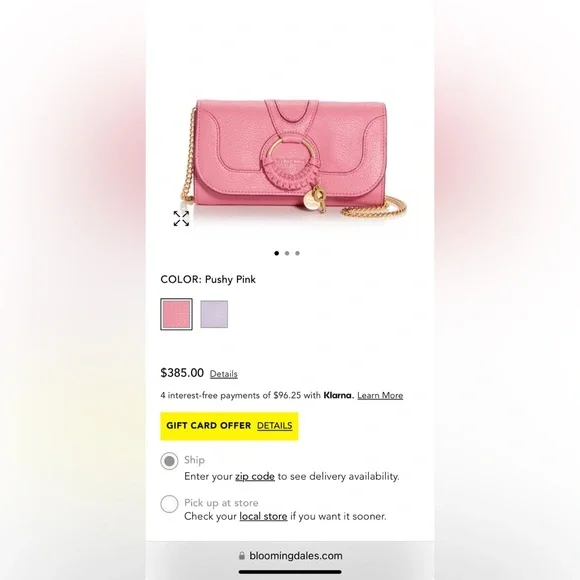Click the Pick up at store label
The image size is (580, 580).
click(221, 503)
